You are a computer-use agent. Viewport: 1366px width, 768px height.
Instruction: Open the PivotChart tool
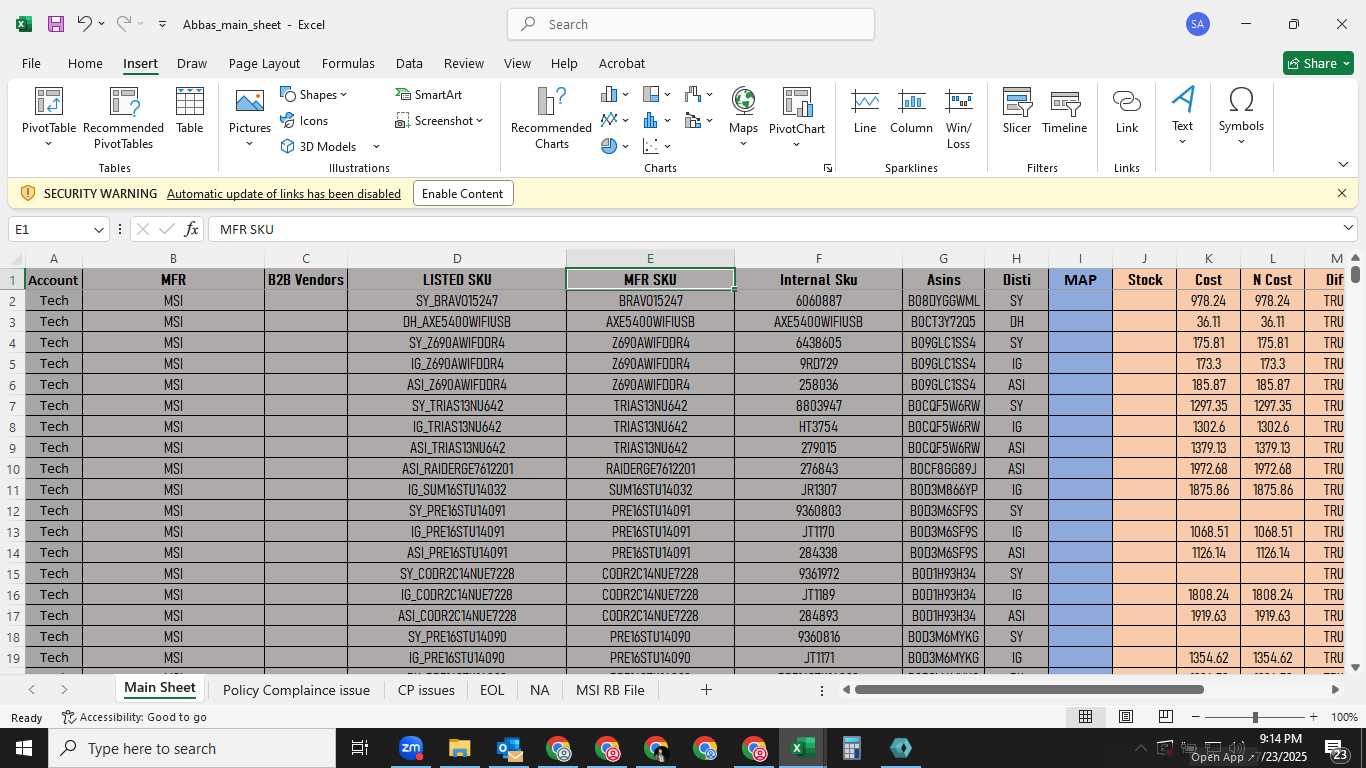pos(797,118)
